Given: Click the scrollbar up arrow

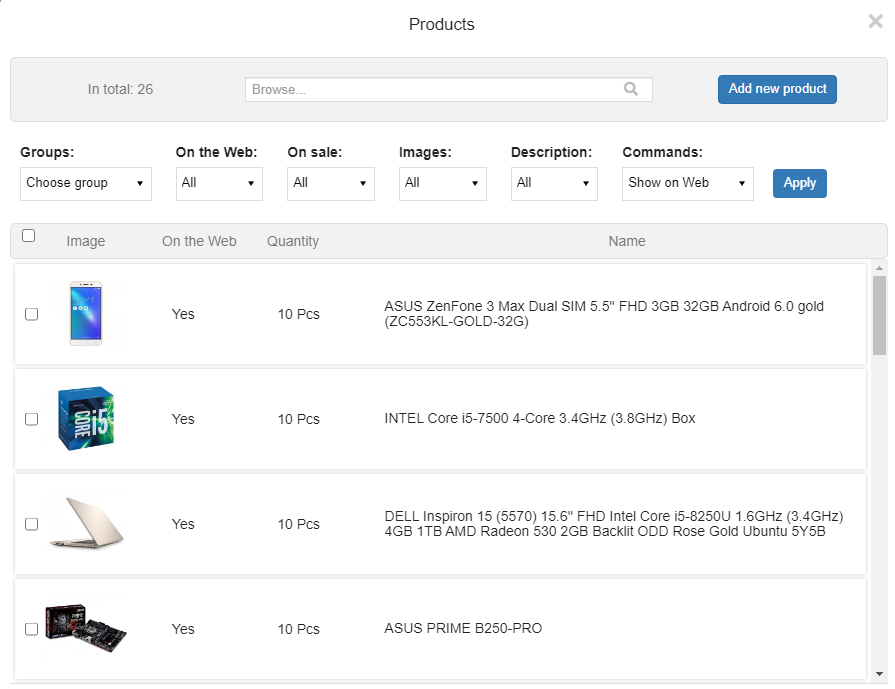Looking at the screenshot, I should click(x=879, y=268).
